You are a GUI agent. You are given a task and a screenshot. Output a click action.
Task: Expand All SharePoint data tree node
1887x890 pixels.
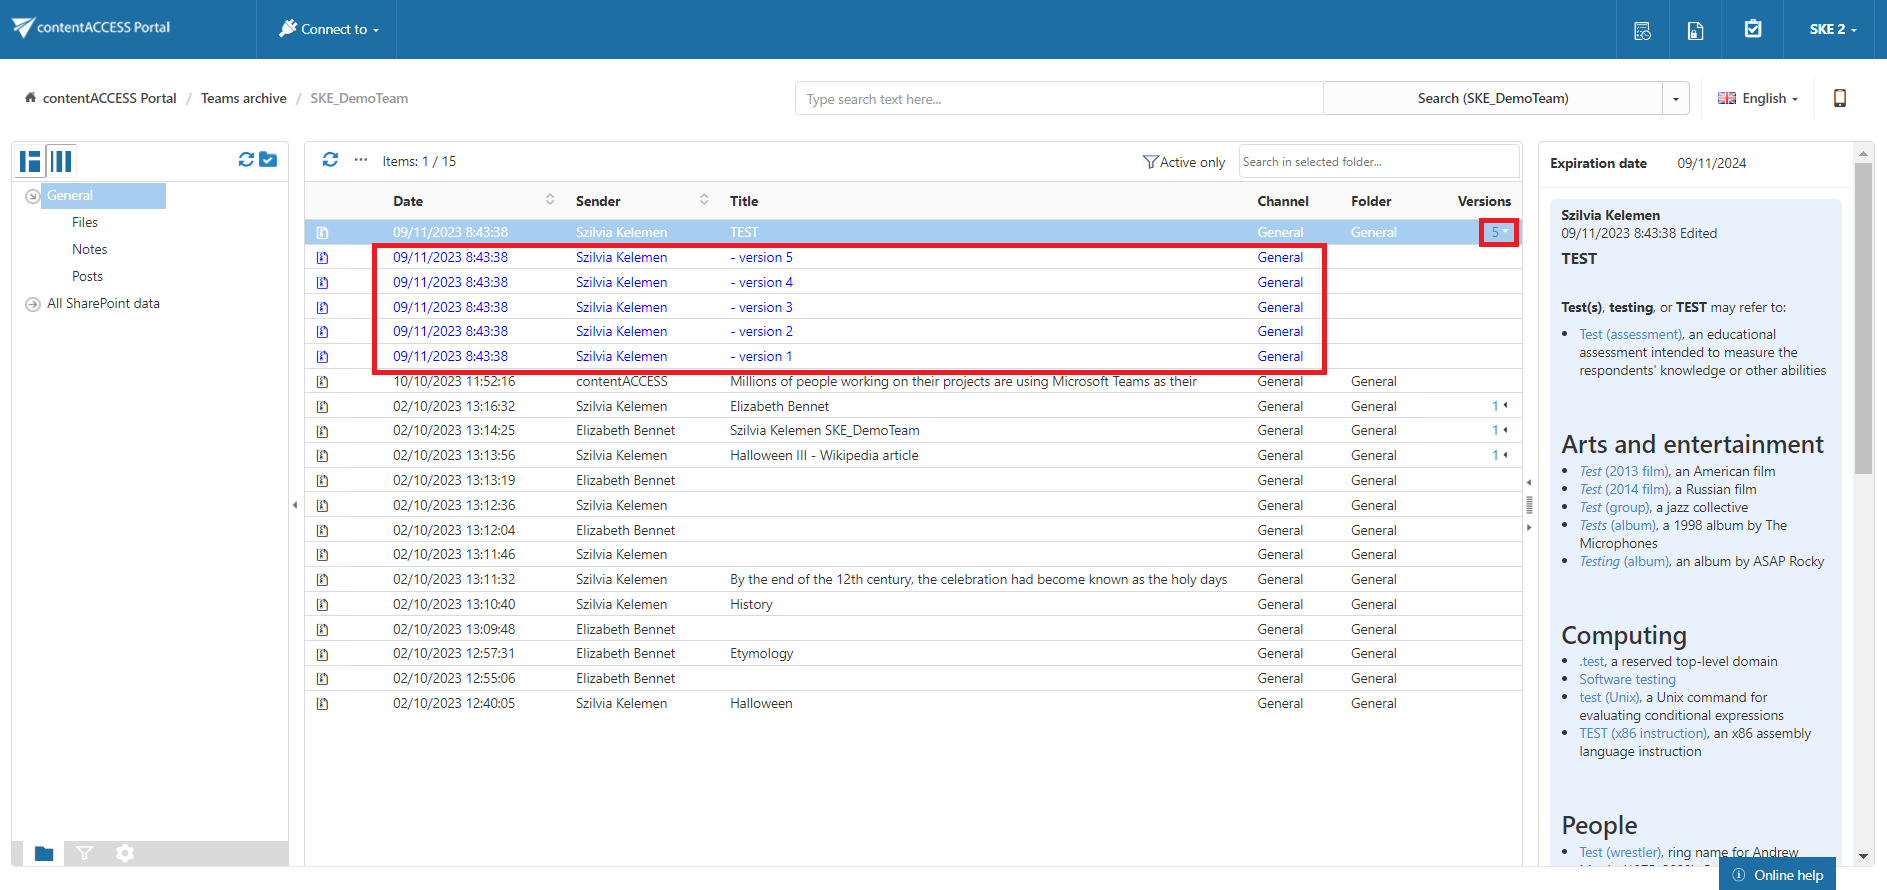33,304
